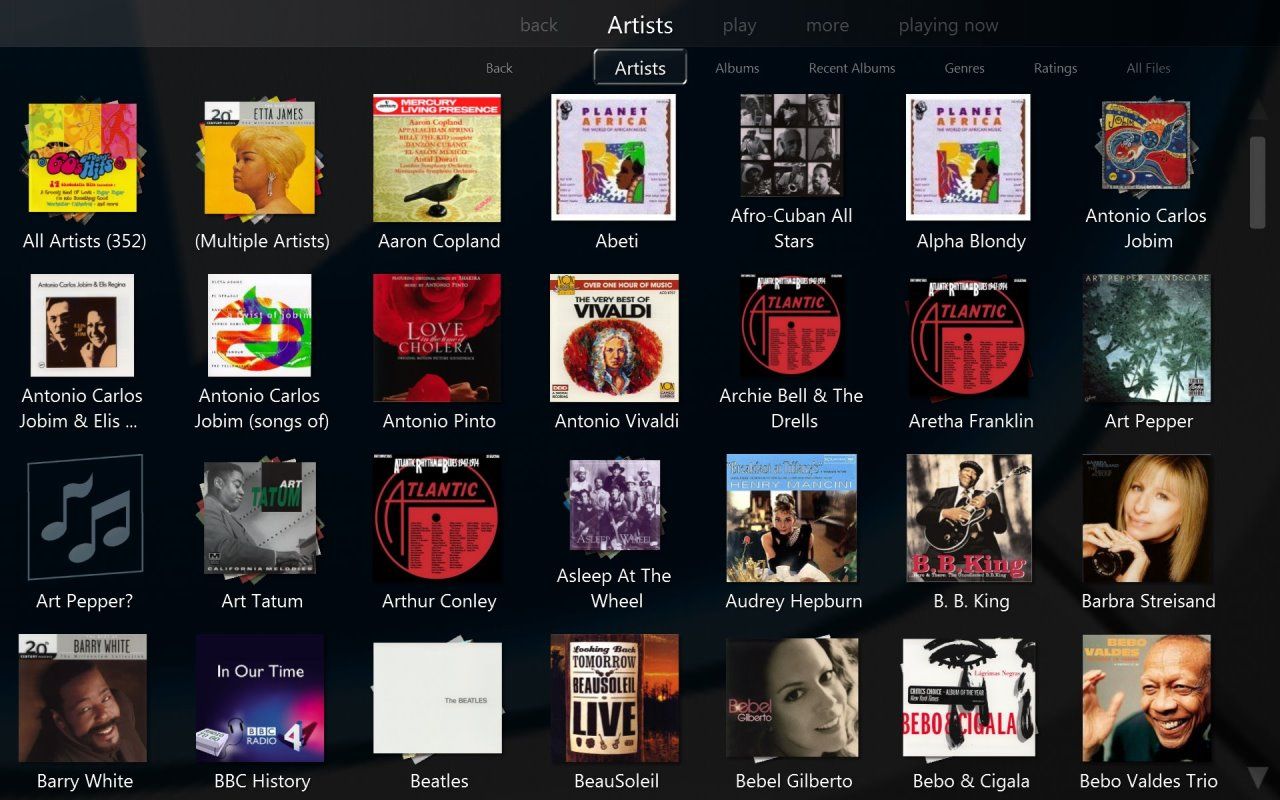
Task: Switch to the Genres tab
Action: (x=964, y=68)
